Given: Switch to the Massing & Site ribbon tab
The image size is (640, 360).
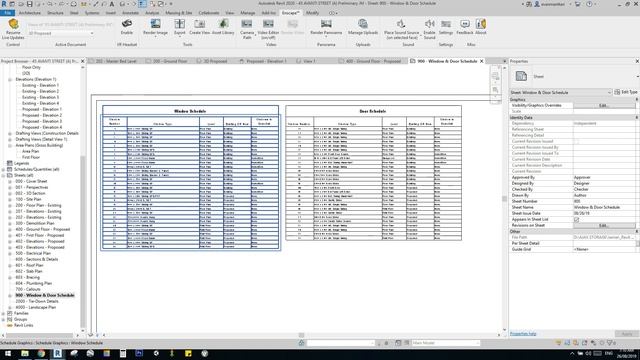Looking at the screenshot, I should [x=178, y=13].
